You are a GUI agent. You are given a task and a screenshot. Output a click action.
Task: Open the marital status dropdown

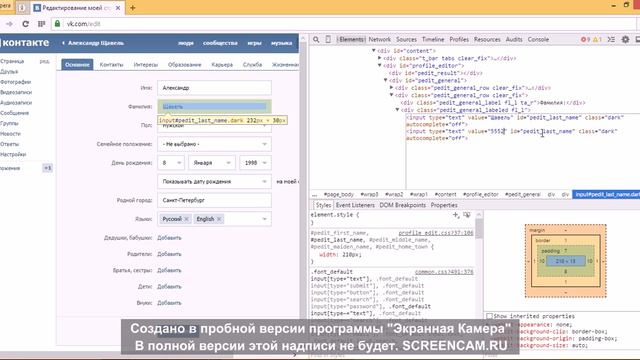pos(214,144)
